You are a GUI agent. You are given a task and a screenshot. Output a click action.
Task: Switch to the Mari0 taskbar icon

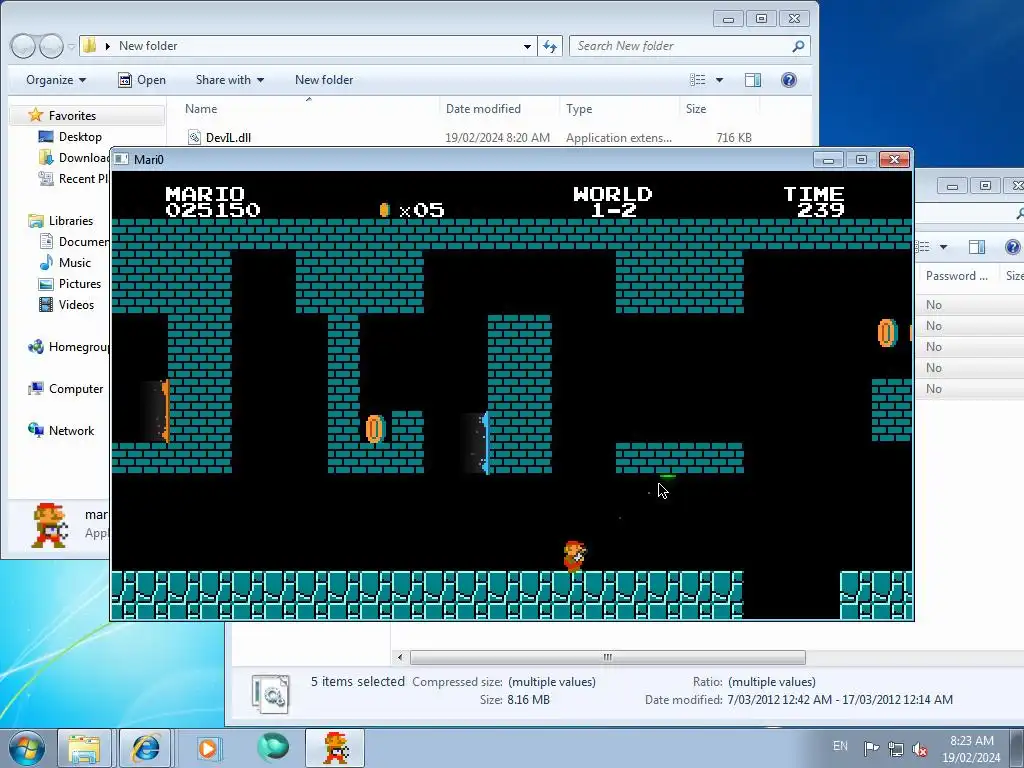(336, 748)
